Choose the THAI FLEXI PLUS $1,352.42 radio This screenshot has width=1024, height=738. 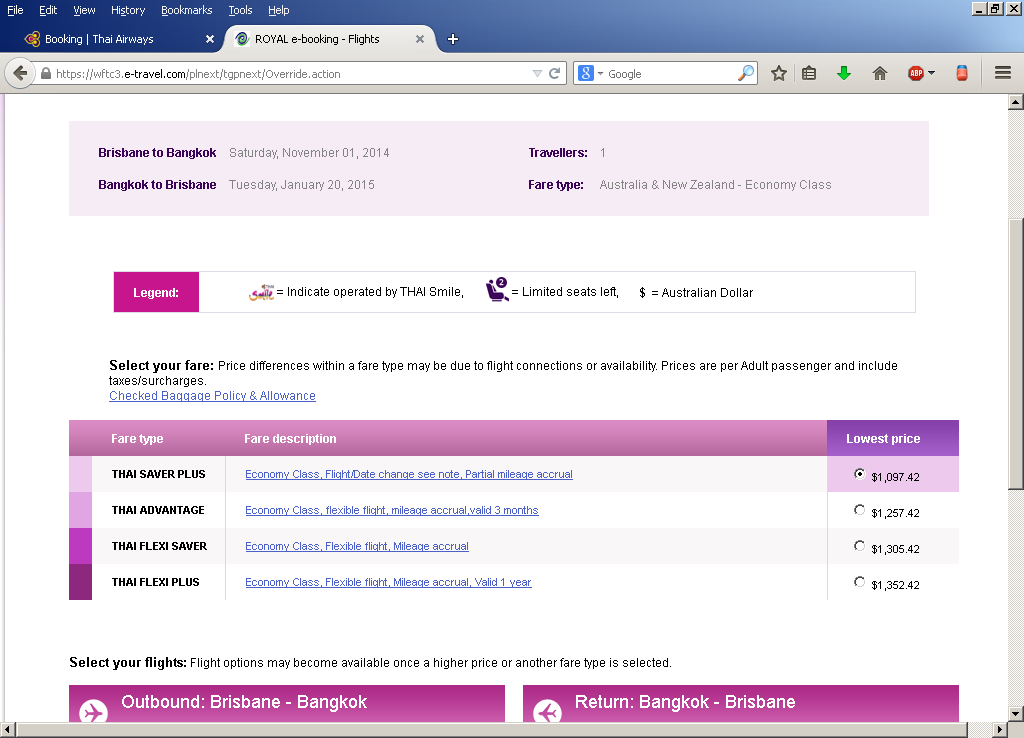pos(860,582)
